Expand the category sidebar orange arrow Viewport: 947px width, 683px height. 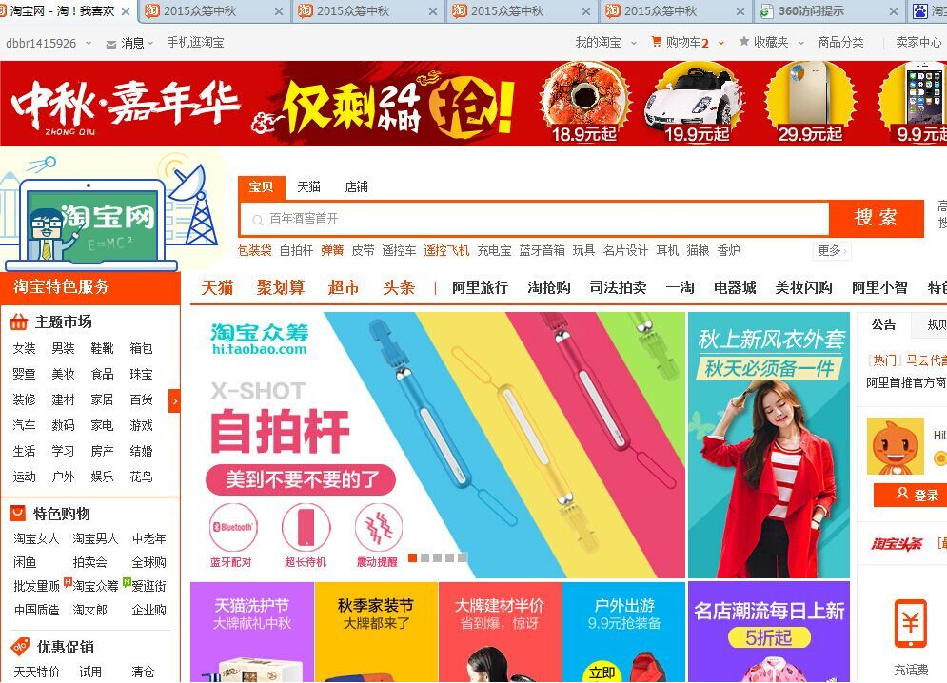(175, 401)
